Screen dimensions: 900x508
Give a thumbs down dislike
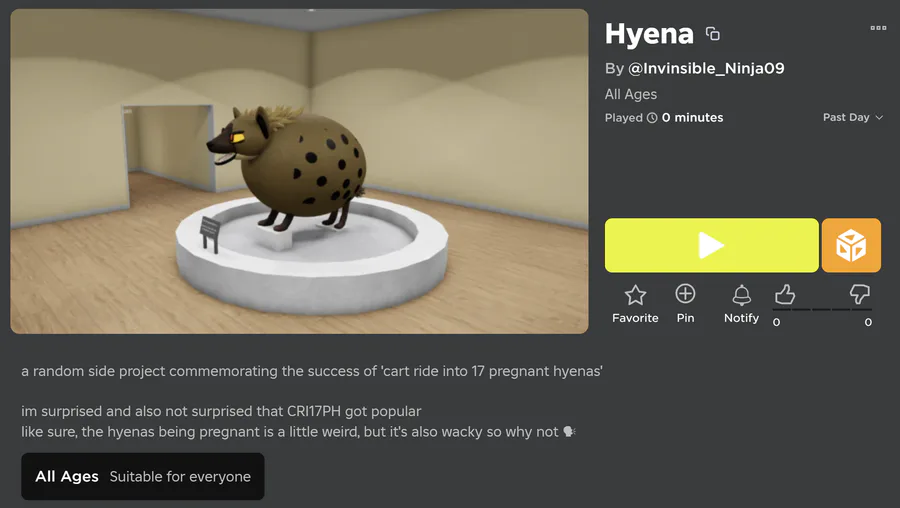point(859,294)
